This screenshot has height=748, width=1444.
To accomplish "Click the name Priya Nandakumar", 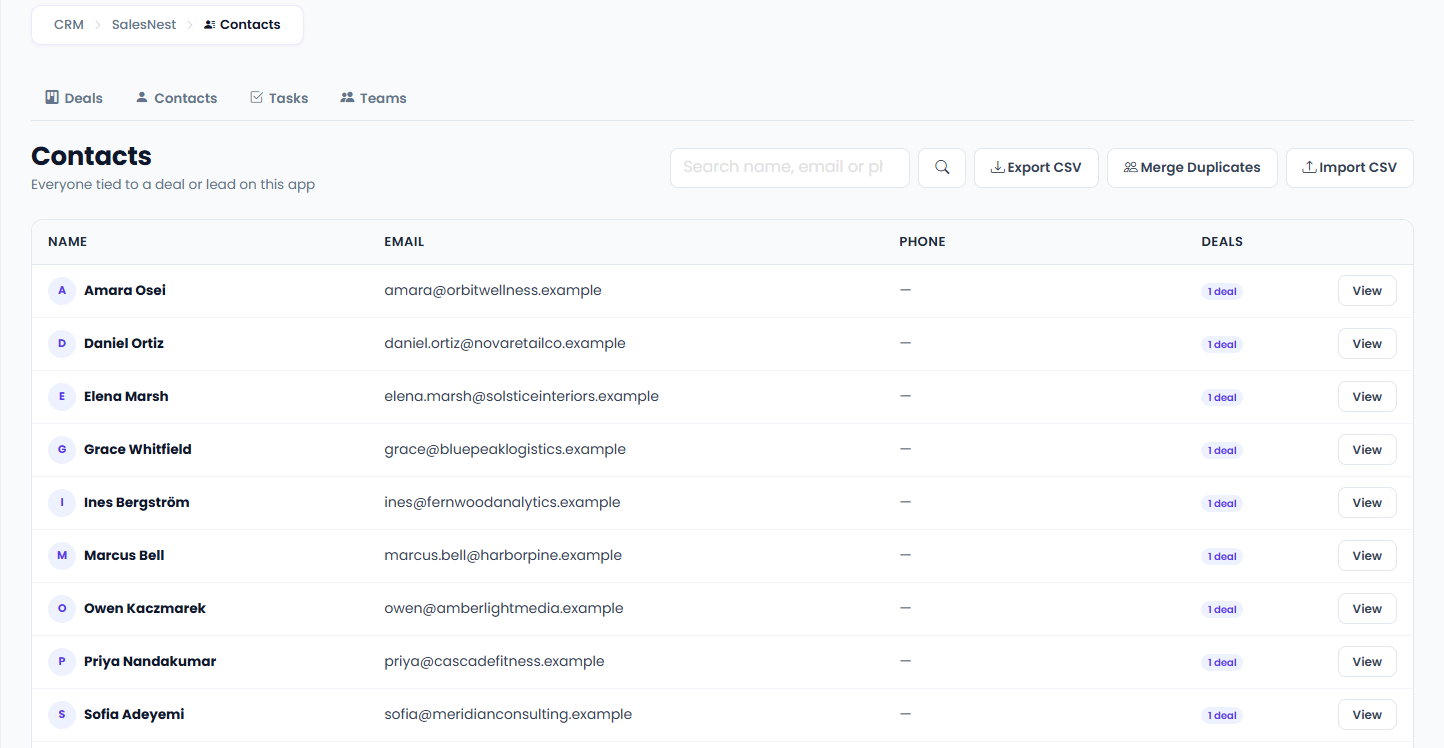I will click(150, 662).
